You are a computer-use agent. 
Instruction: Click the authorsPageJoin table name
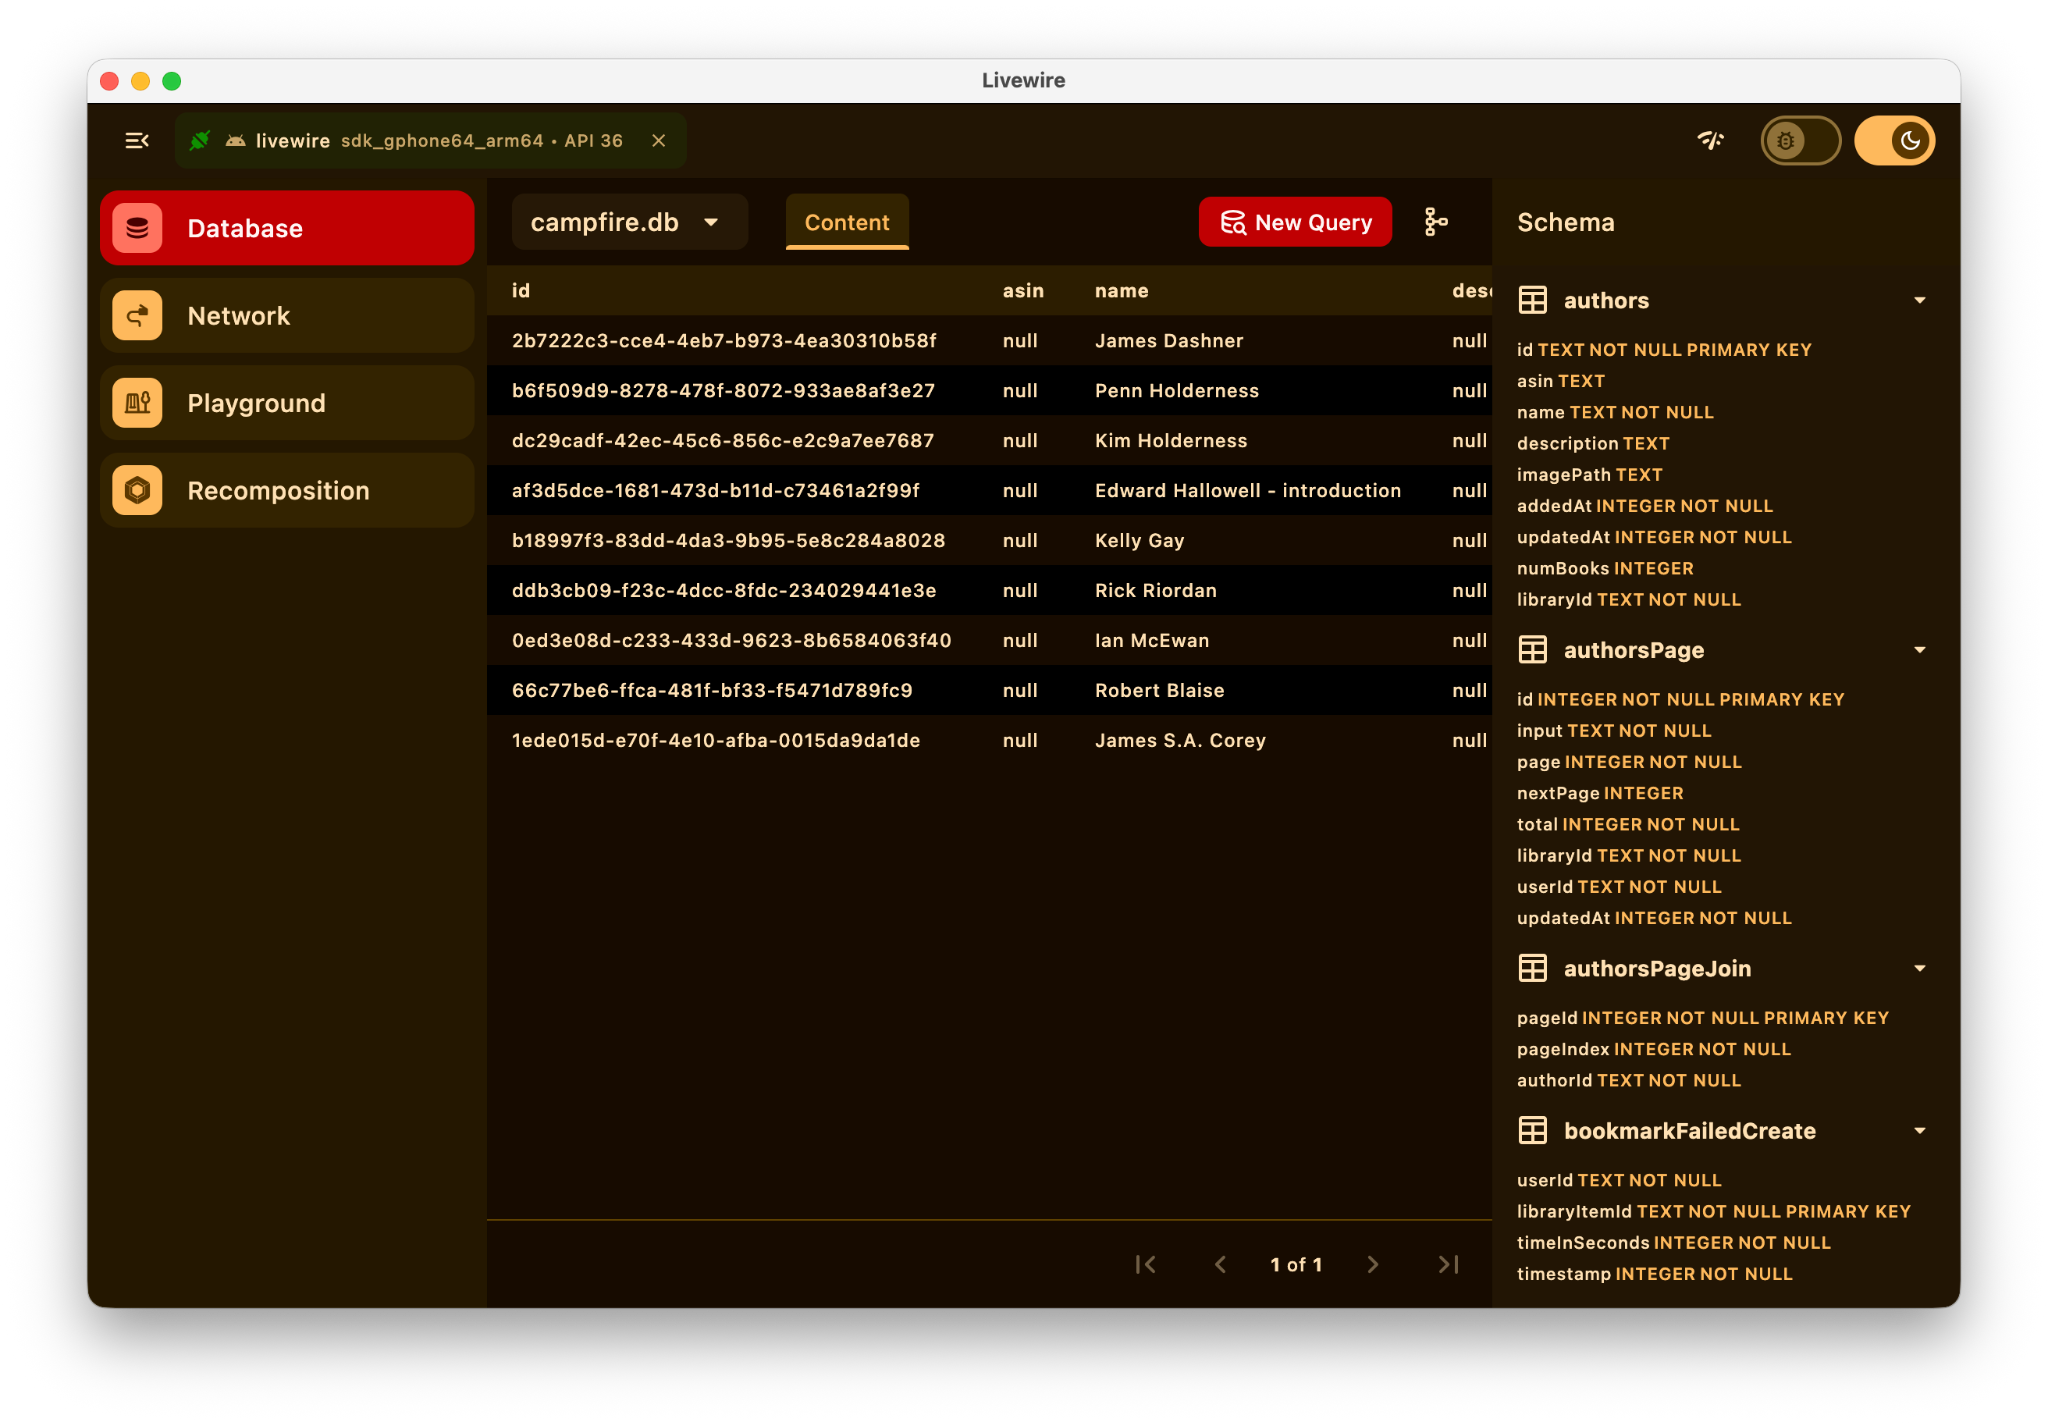(x=1657, y=968)
